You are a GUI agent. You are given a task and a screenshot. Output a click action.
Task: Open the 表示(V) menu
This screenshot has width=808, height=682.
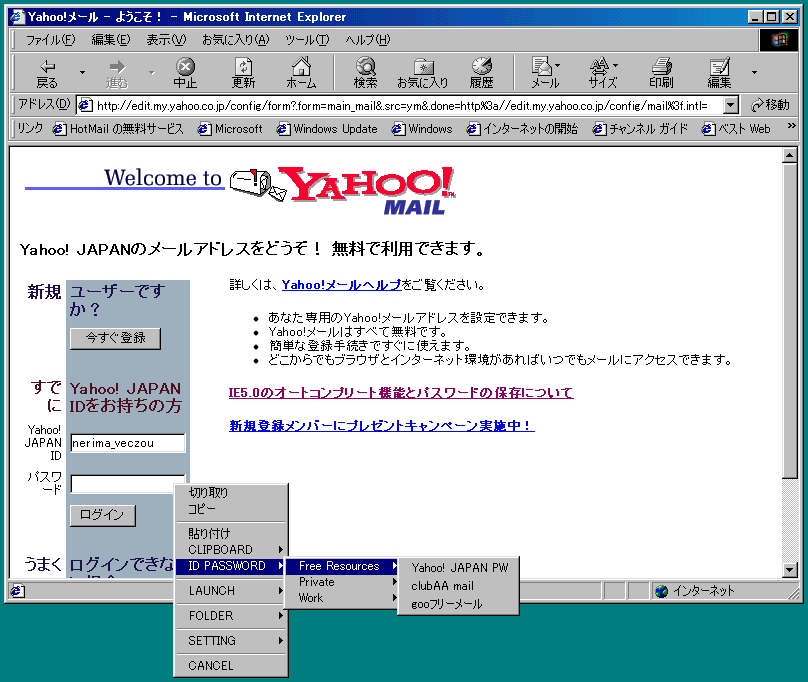[166, 40]
